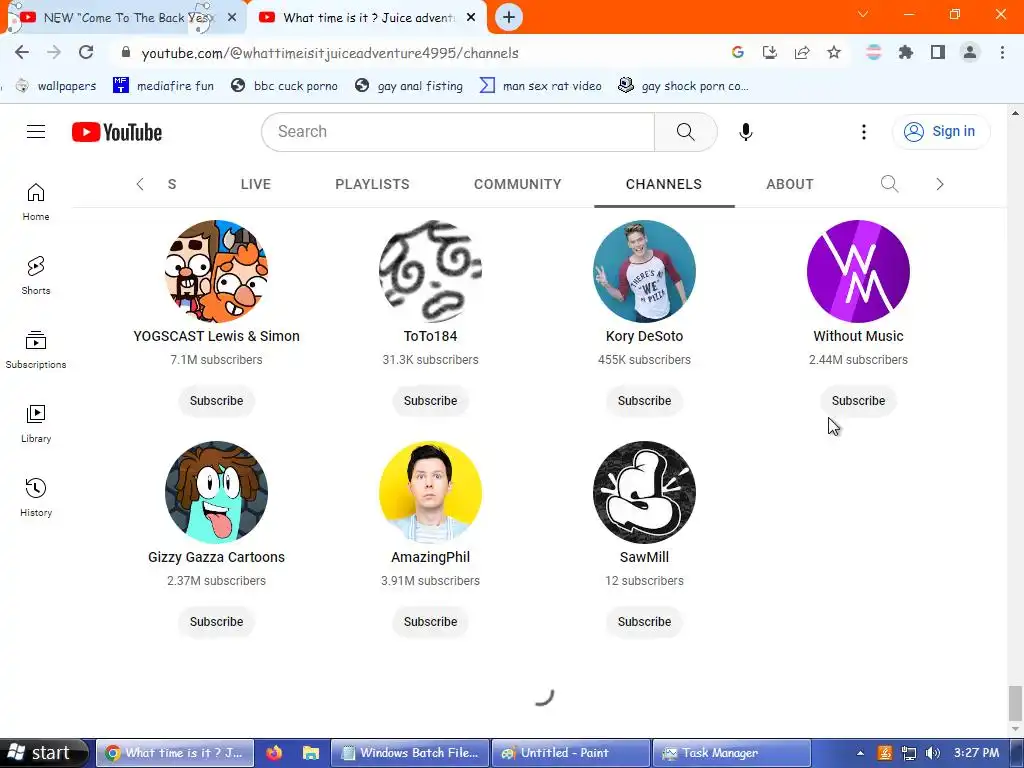Subscribe to Without Music
Screen dimensions: 1024x768
tap(858, 400)
